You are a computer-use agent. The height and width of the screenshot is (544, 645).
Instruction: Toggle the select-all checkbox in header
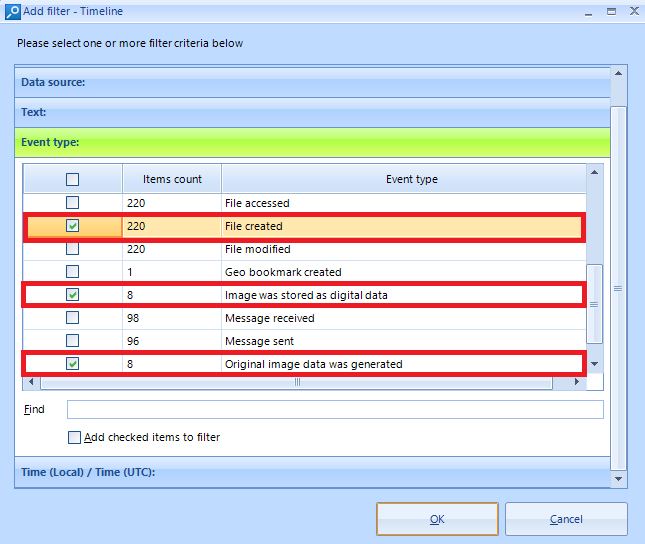[x=72, y=179]
